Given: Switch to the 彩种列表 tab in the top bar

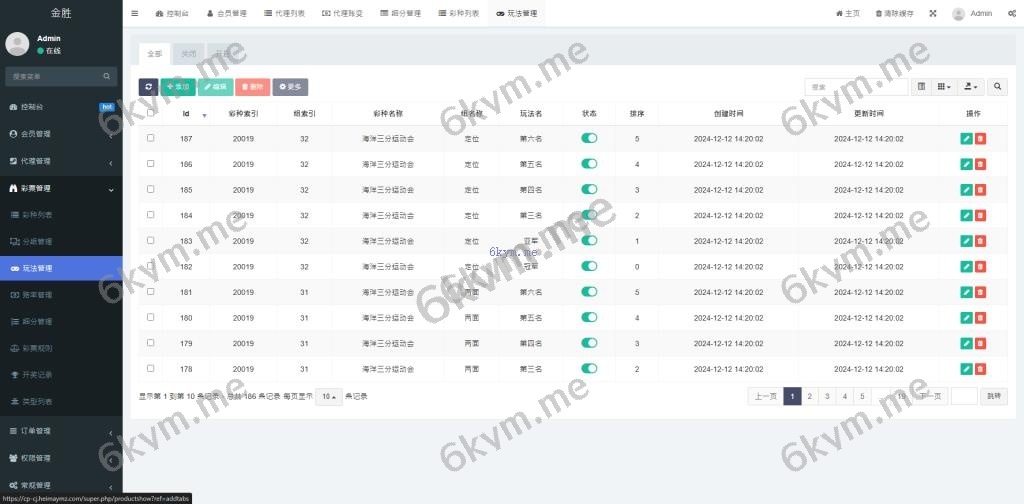Looking at the screenshot, I should 458,14.
